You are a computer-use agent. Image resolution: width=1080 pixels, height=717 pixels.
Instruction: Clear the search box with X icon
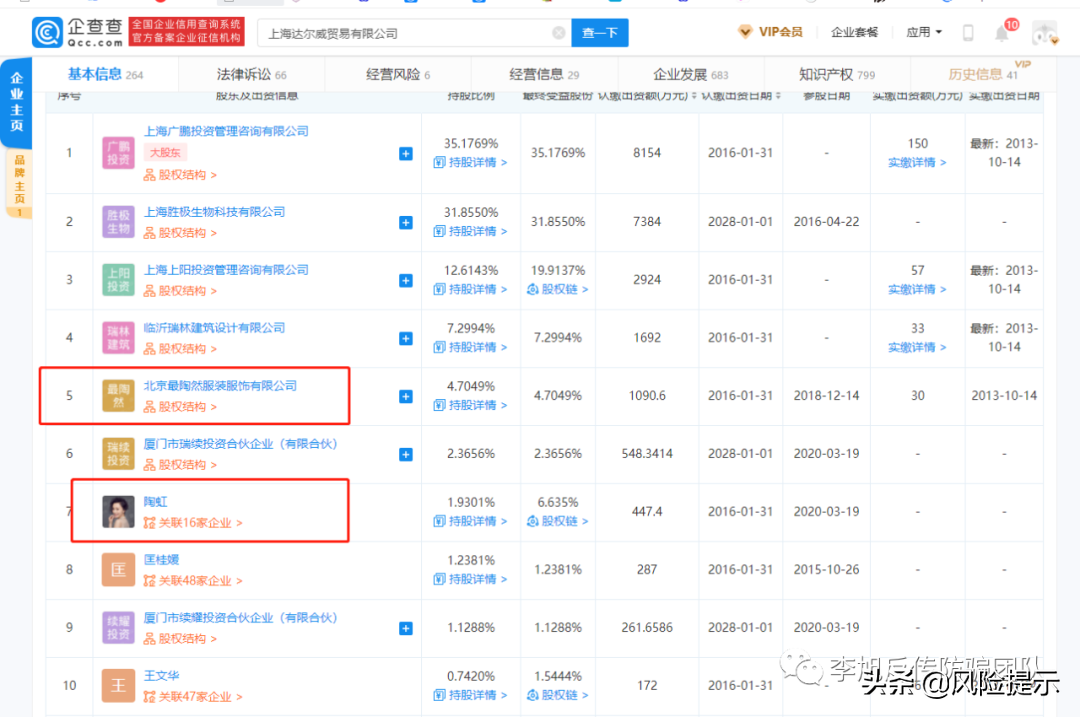pyautogui.click(x=558, y=33)
